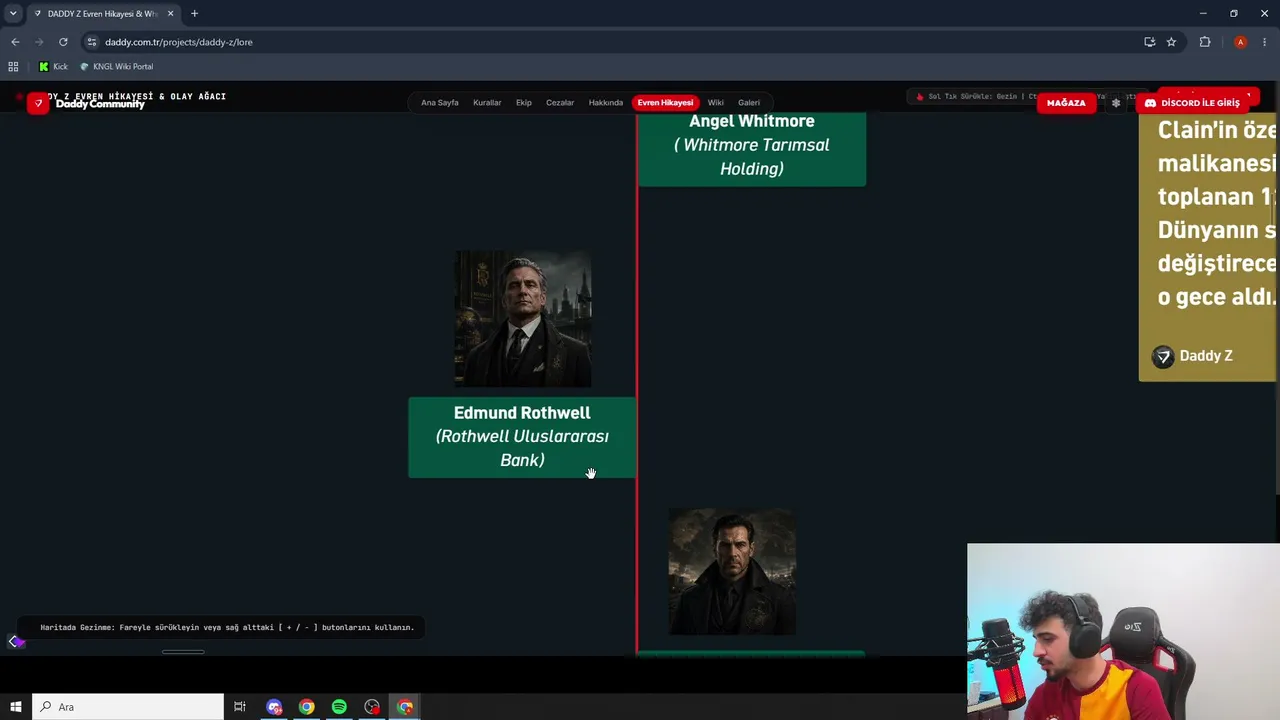The image size is (1280, 720).
Task: Click the MAĞAZA store button
Action: click(1066, 103)
